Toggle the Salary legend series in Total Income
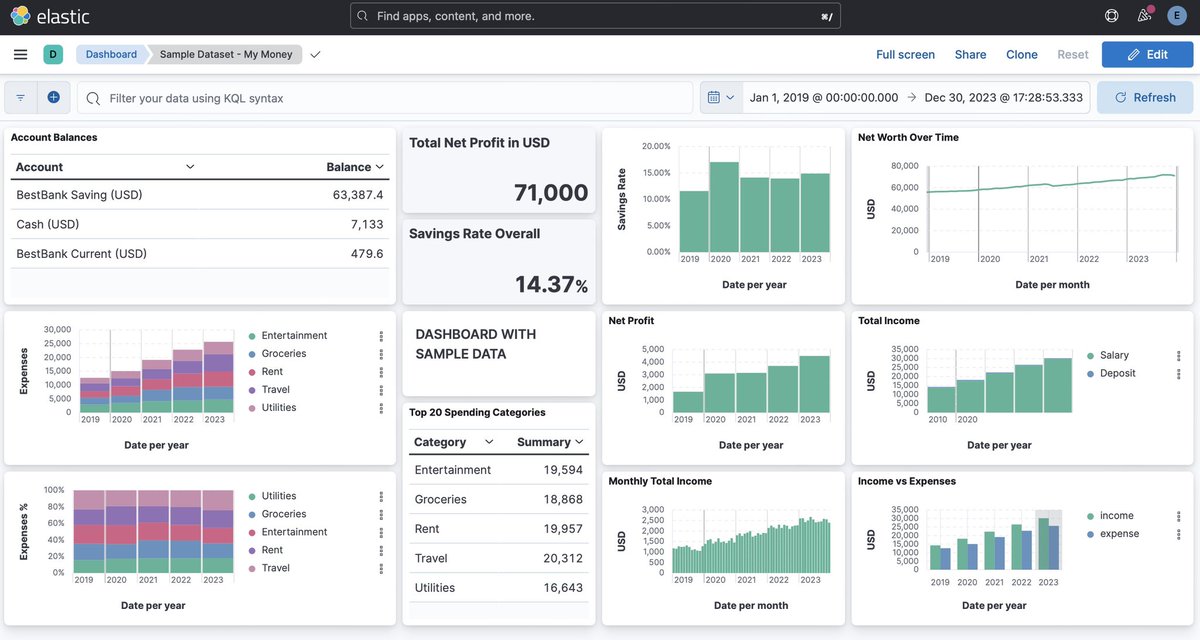 [1114, 355]
